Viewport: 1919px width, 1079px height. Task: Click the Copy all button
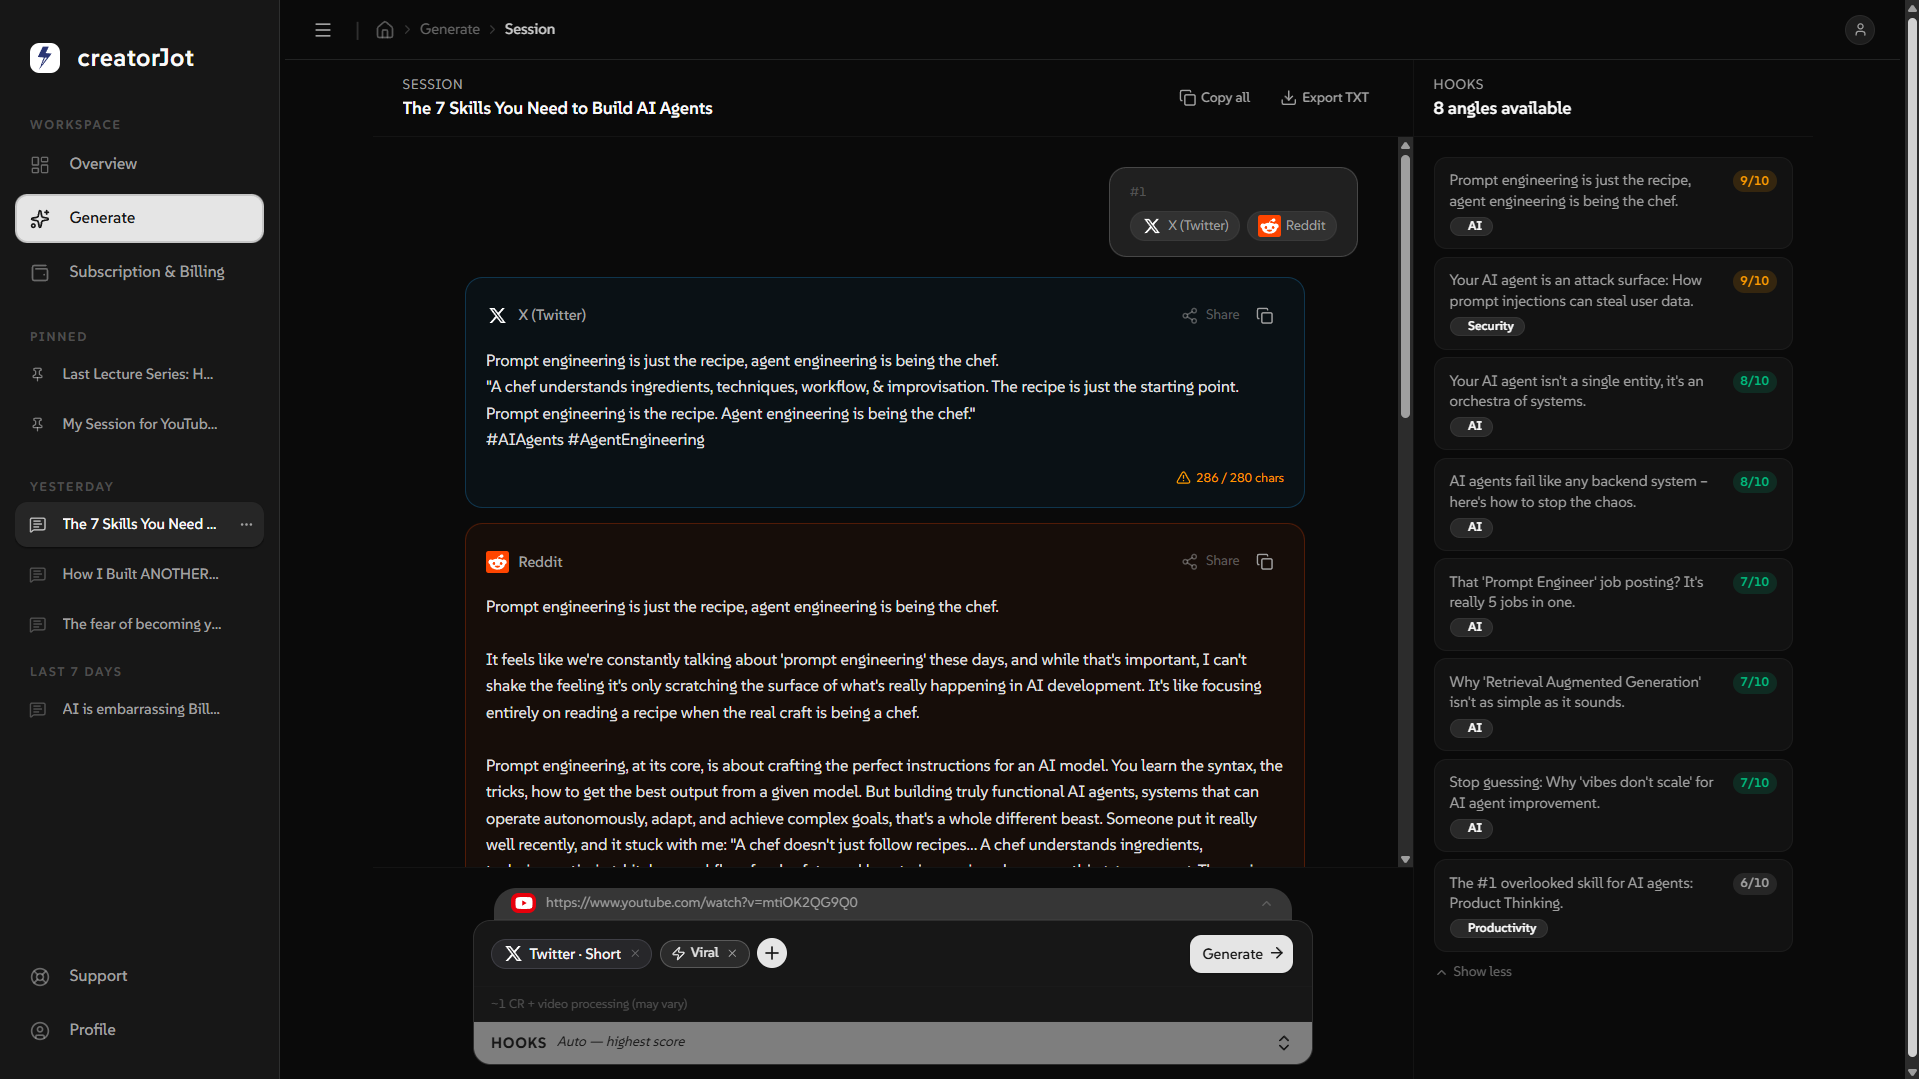(x=1215, y=98)
